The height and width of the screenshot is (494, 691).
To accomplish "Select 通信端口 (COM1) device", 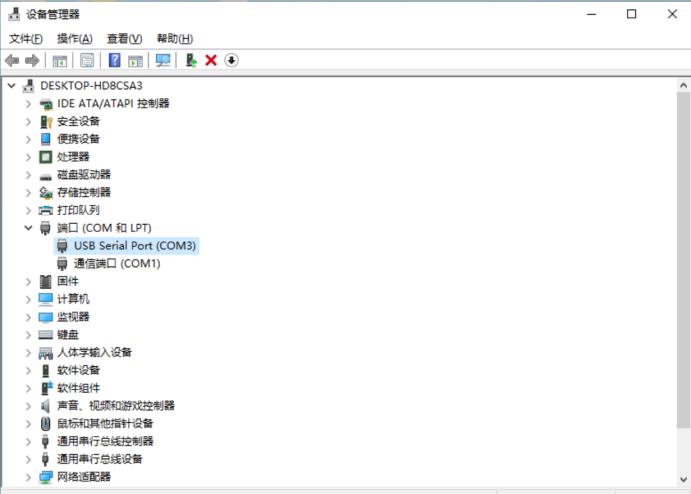I will click(x=117, y=264).
